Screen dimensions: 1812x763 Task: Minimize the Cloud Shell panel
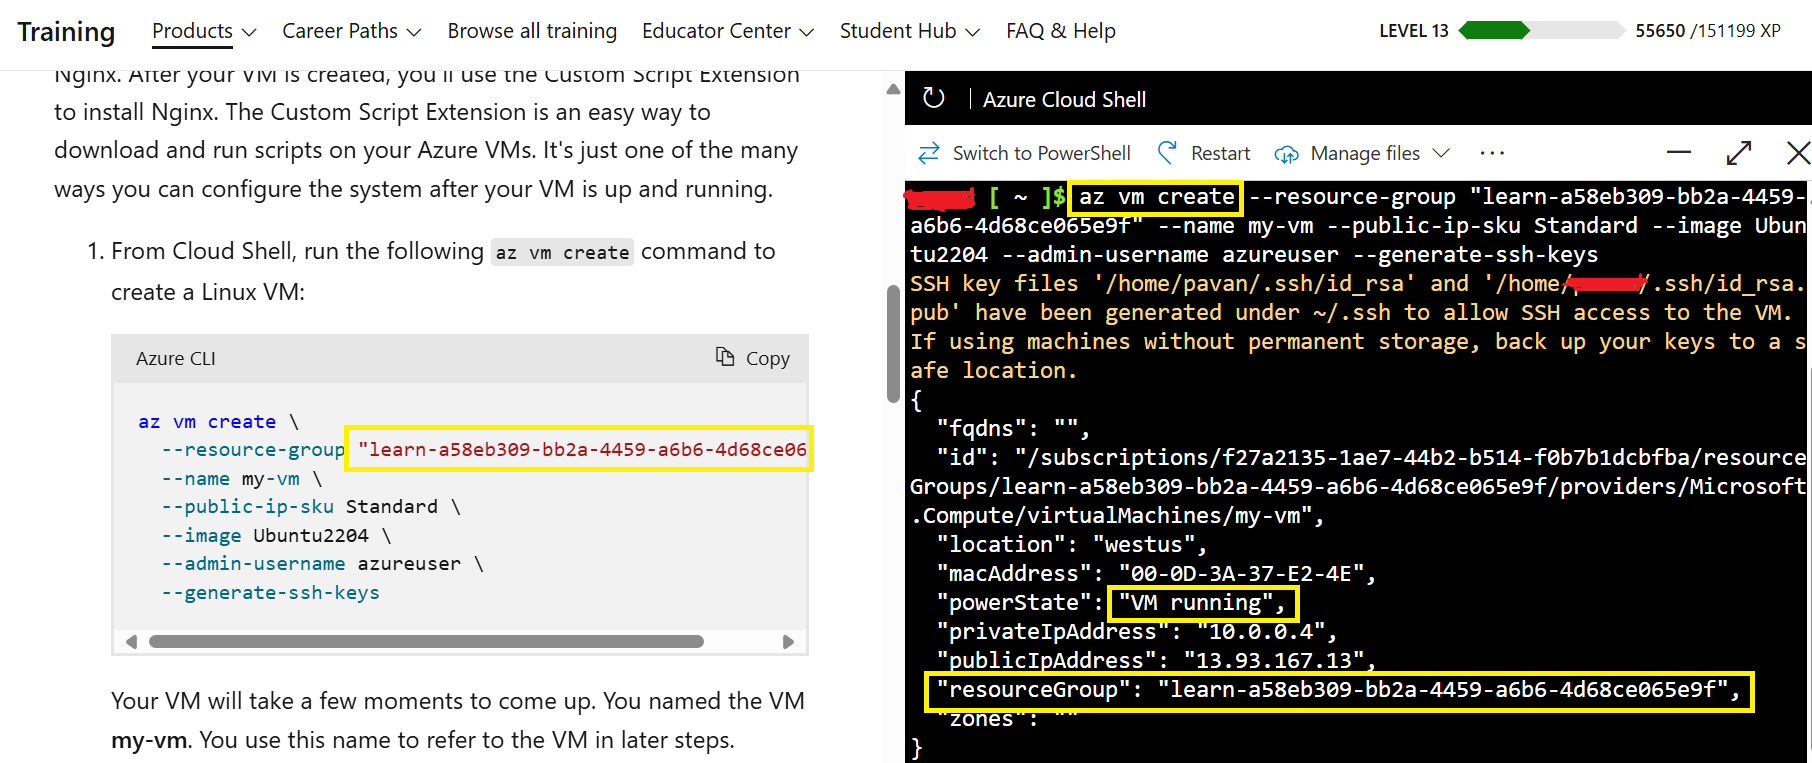tap(1679, 153)
